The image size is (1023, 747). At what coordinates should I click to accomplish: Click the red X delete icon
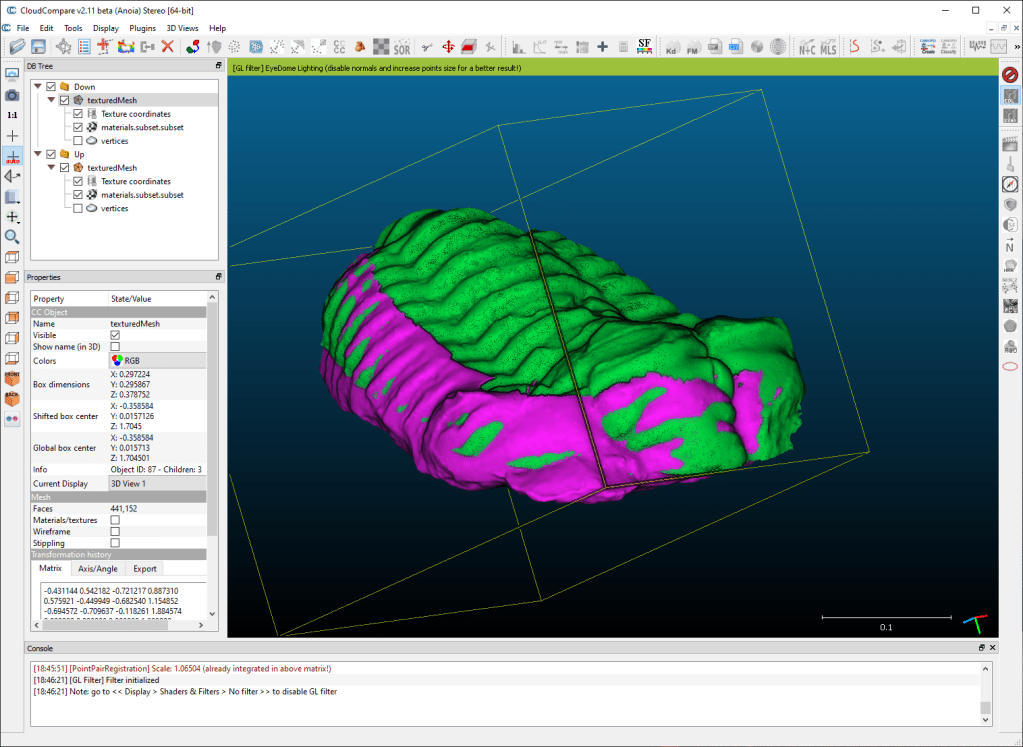[167, 47]
